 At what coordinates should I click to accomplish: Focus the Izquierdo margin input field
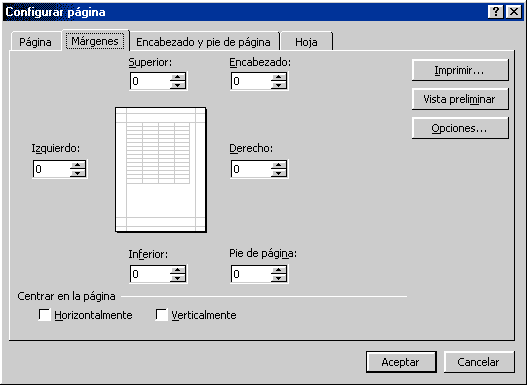[51, 169]
